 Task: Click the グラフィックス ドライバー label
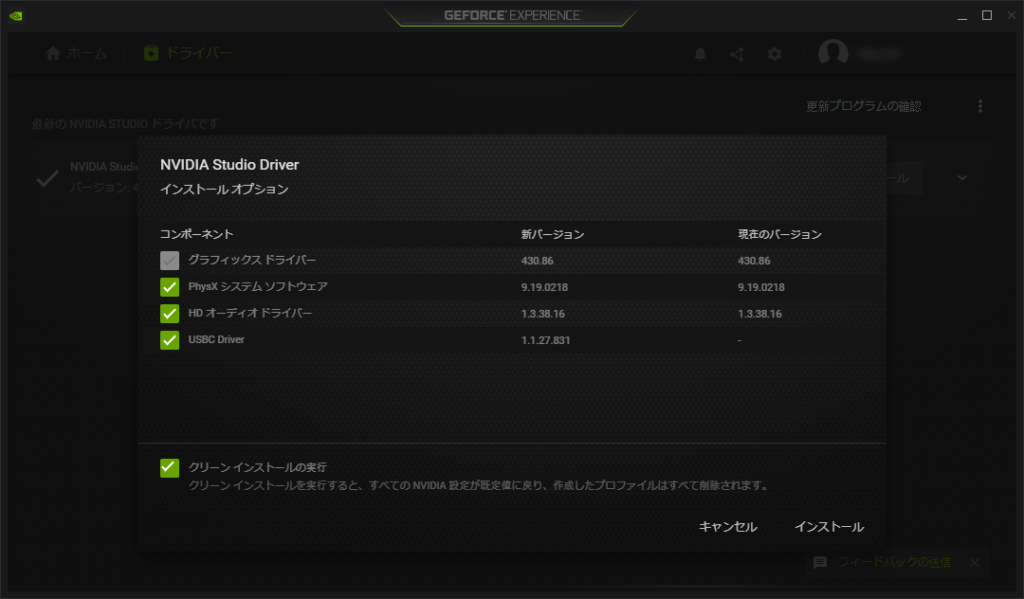coord(252,260)
